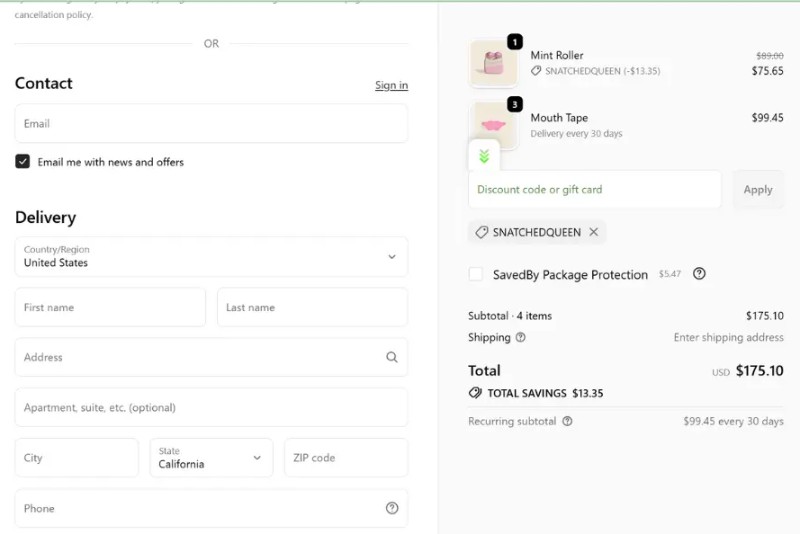
Task: Click the Sign in link
Action: (391, 85)
